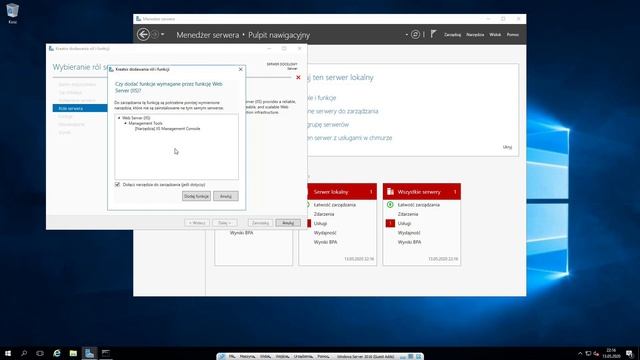640x360 pixels.
Task: Open the Narzędzia menu
Action: (x=475, y=35)
